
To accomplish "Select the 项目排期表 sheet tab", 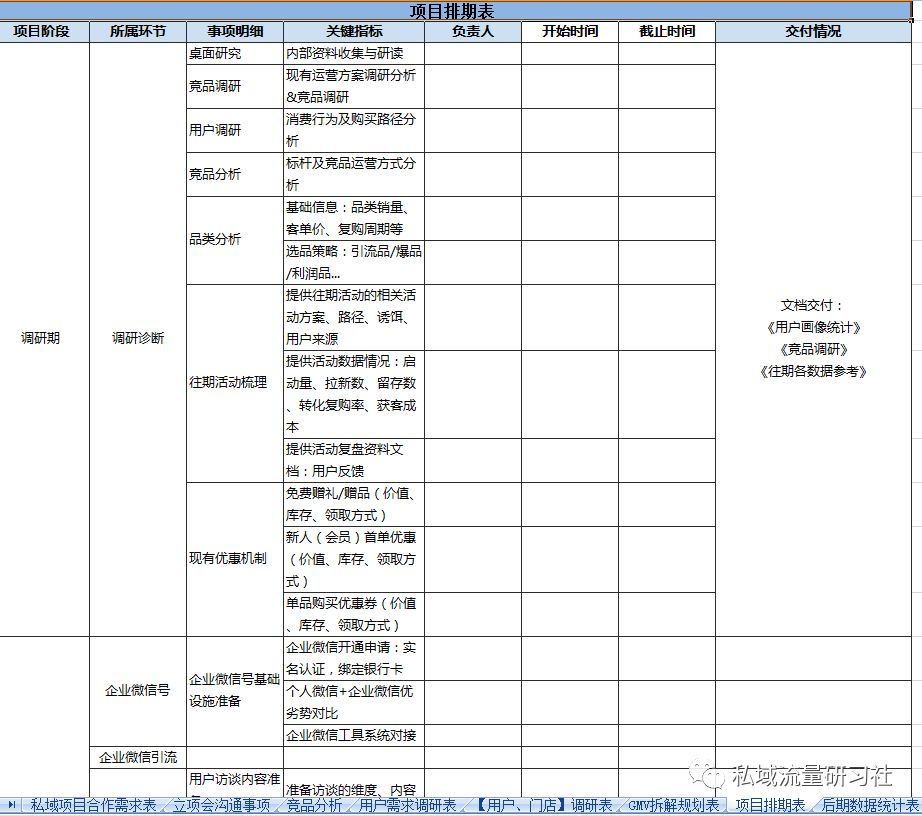I will (x=770, y=805).
